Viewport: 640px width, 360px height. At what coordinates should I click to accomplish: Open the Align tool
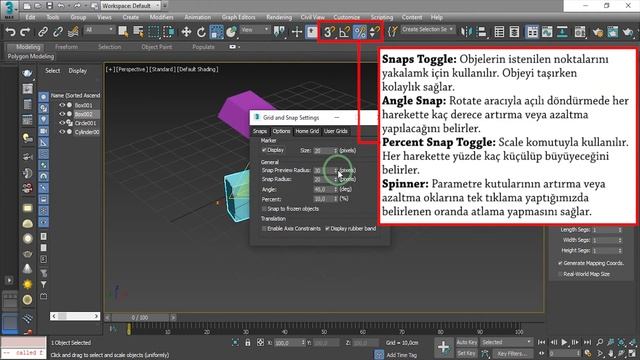point(482,31)
